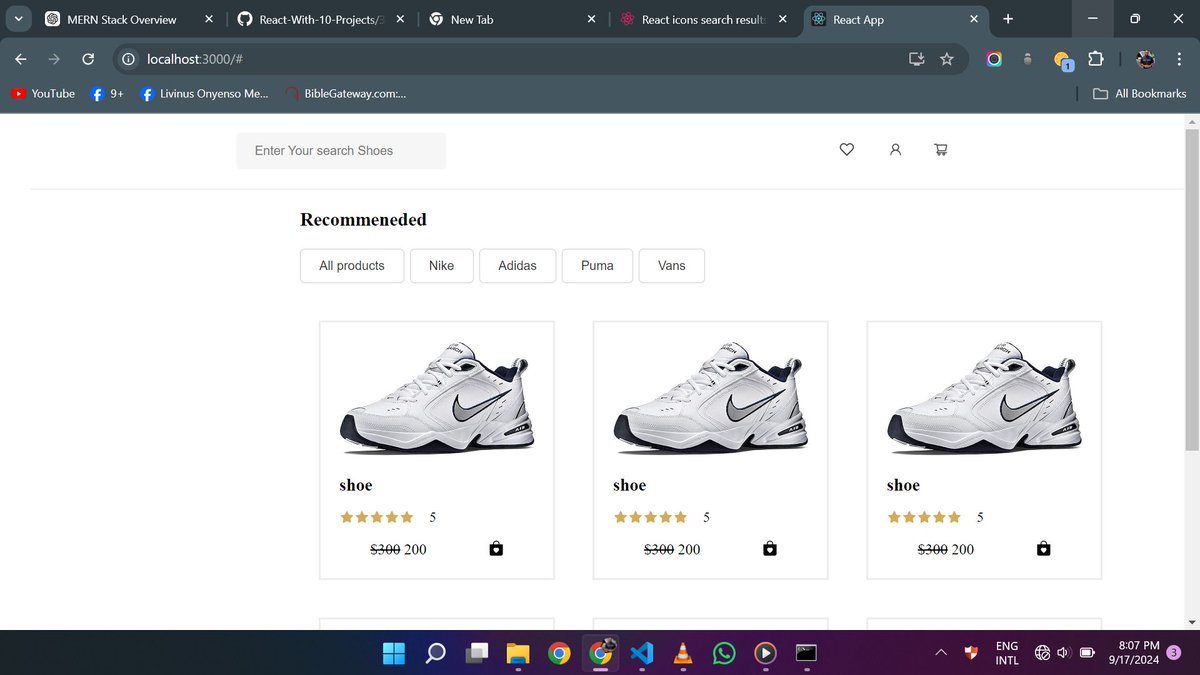1200x675 pixels.
Task: Open YouTube bookmark
Action: 43,94
